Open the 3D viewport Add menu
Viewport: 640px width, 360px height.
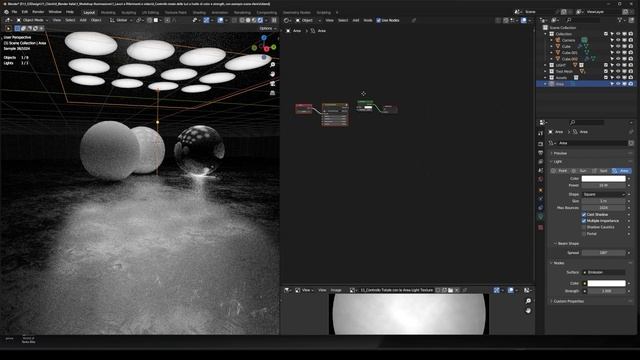83,20
